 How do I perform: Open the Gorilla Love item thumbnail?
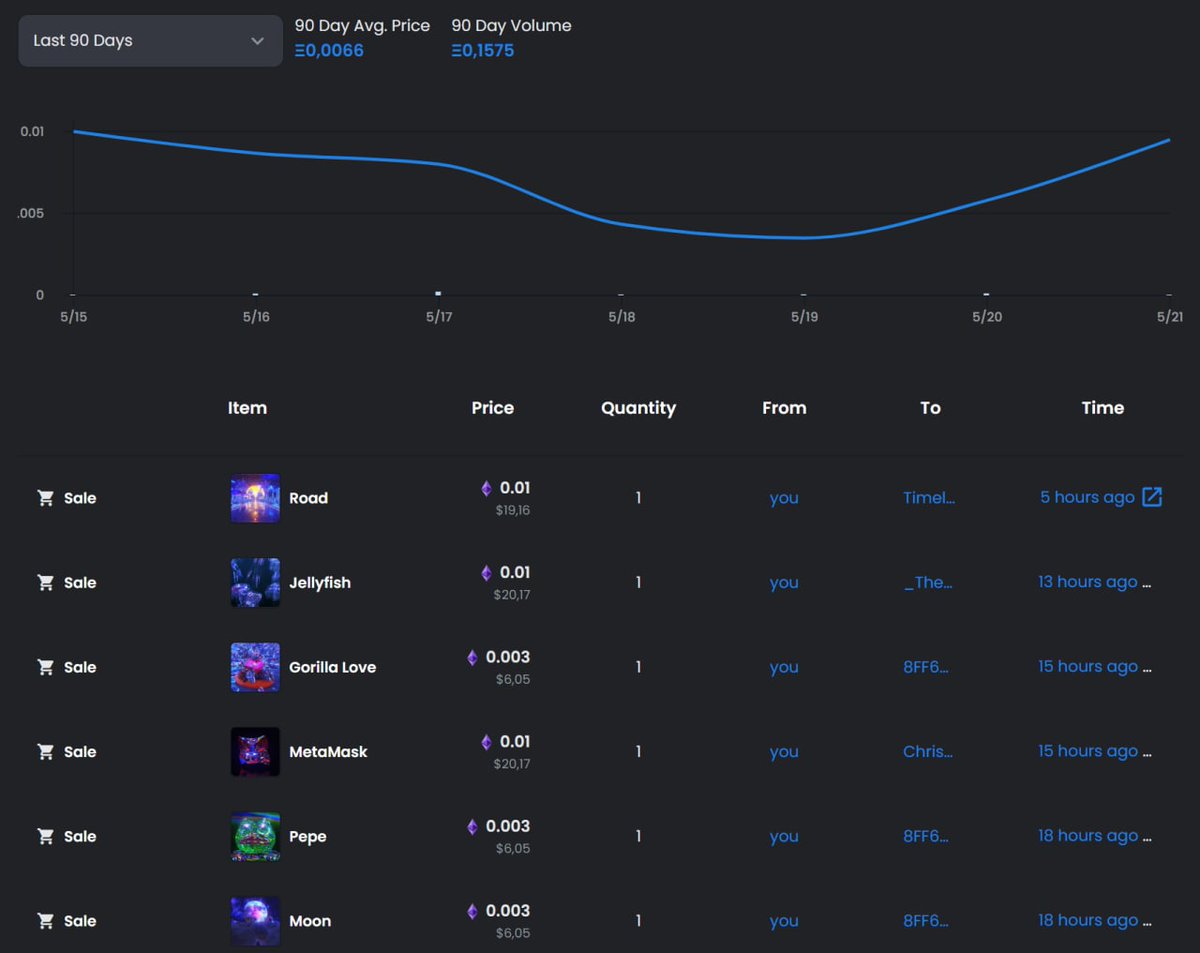tap(255, 667)
